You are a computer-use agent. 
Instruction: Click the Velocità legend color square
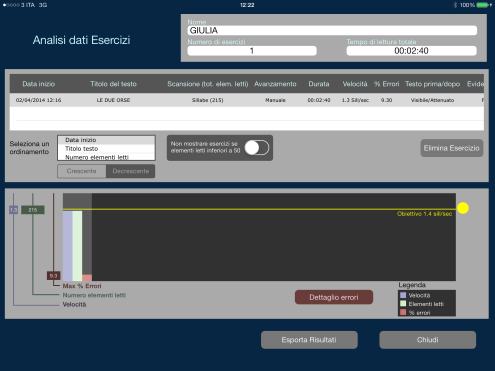(x=403, y=295)
